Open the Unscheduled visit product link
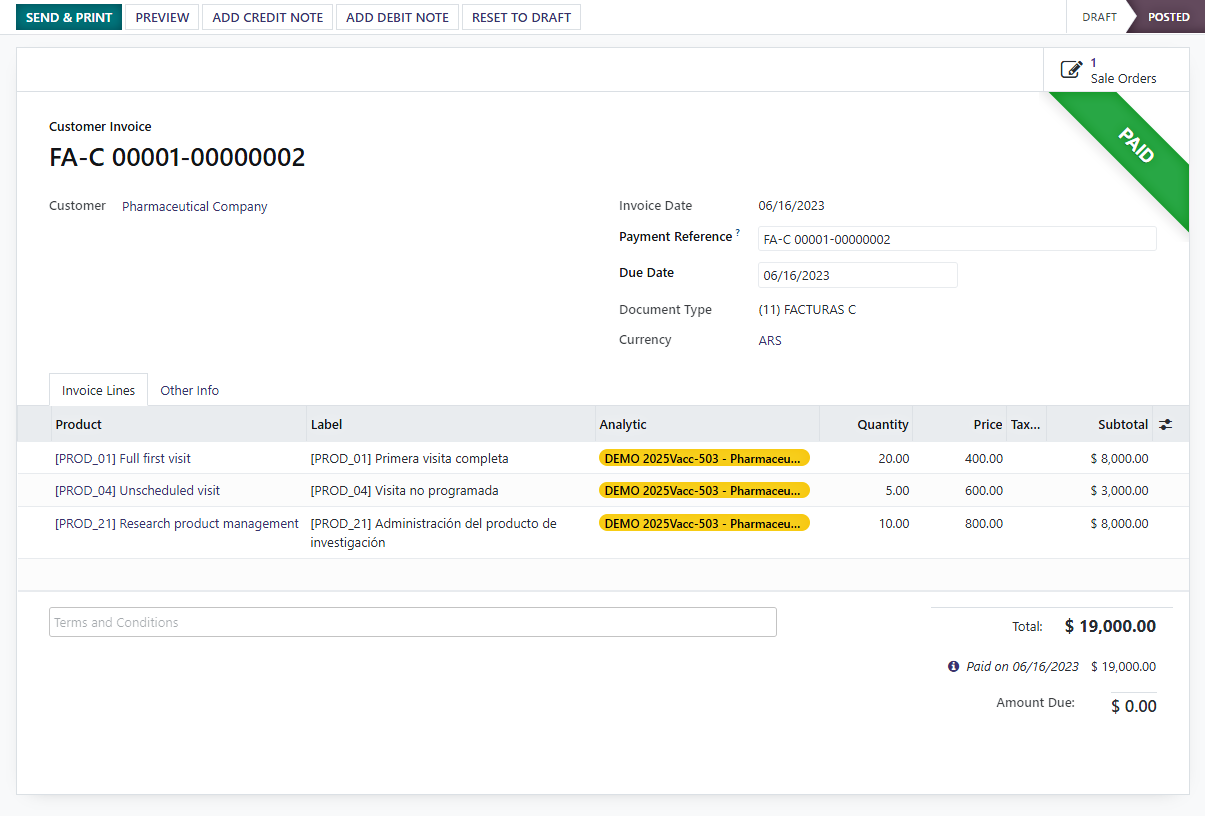Image resolution: width=1205 pixels, height=816 pixels. pos(137,491)
